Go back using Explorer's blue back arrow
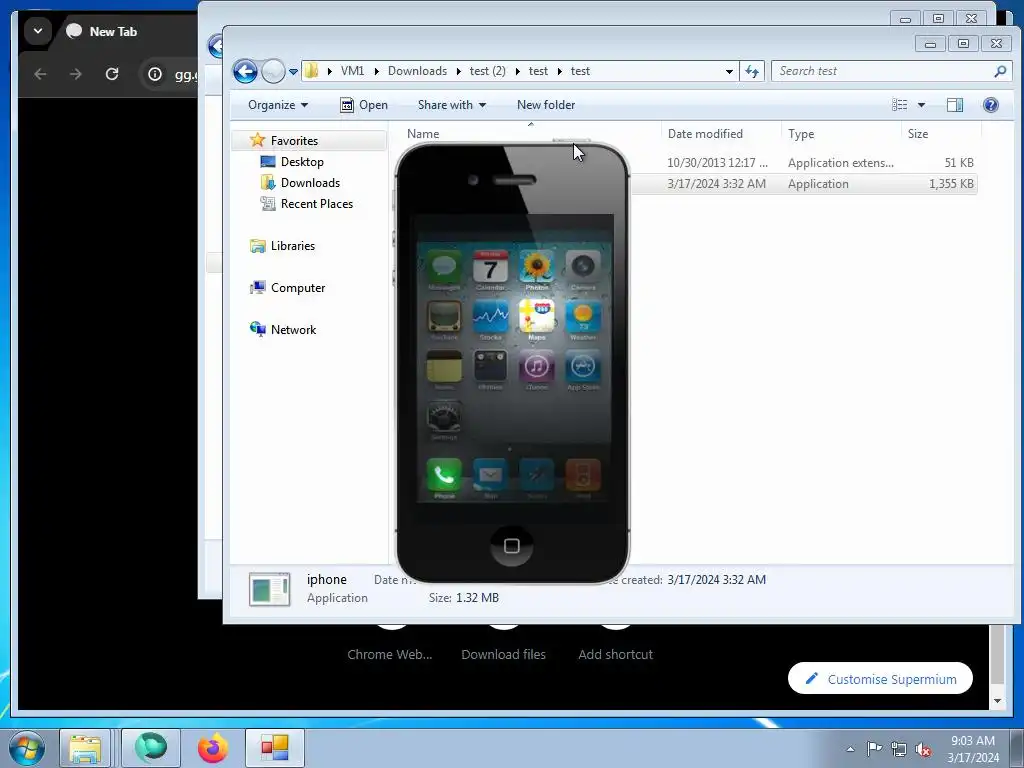This screenshot has height=768, width=1024. 245,71
